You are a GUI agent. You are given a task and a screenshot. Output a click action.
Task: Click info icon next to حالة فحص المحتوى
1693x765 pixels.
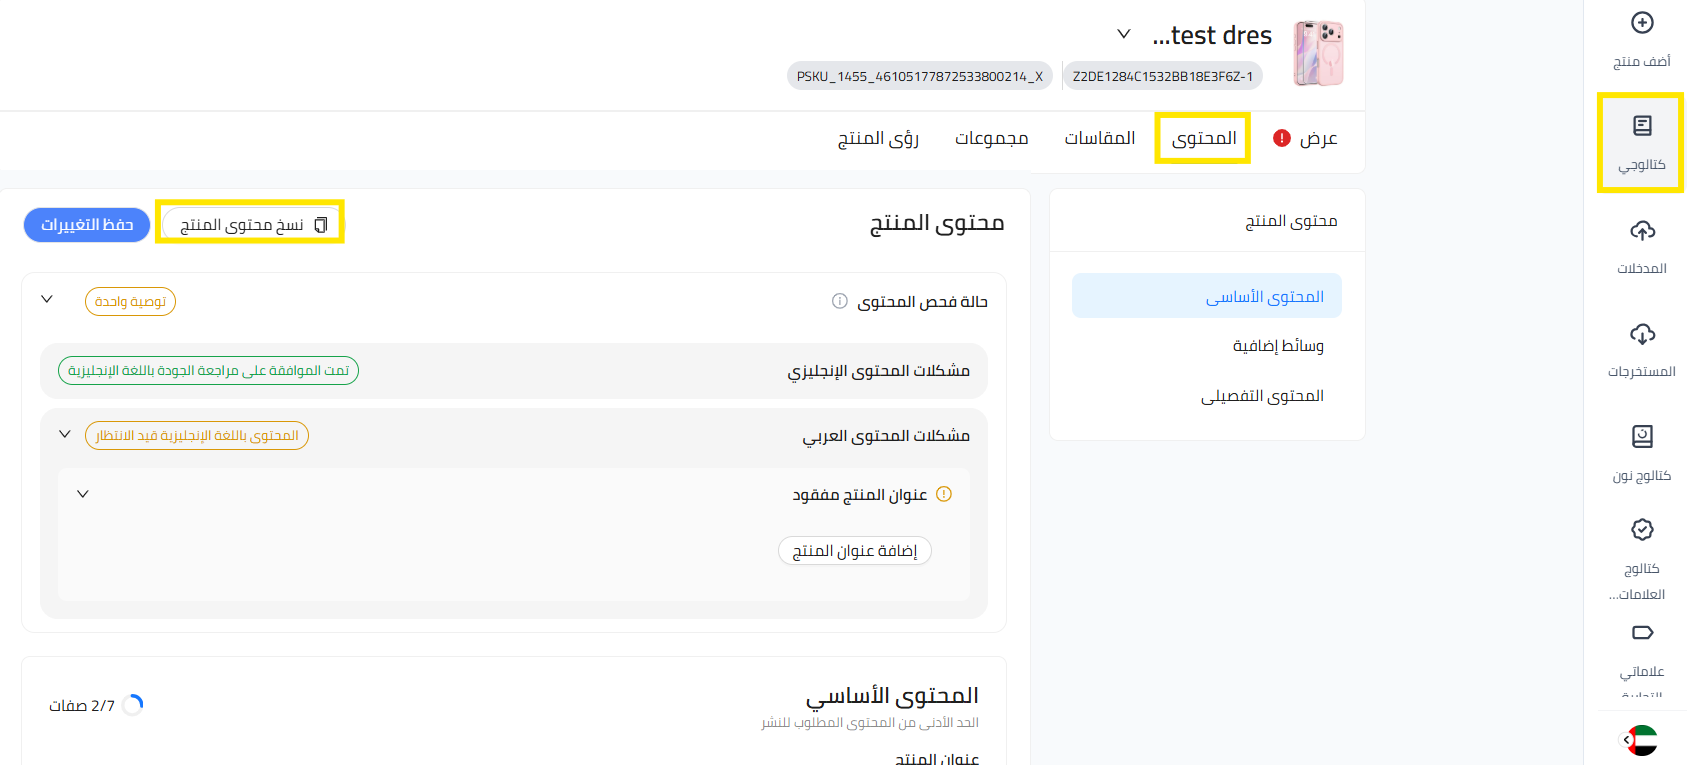840,301
